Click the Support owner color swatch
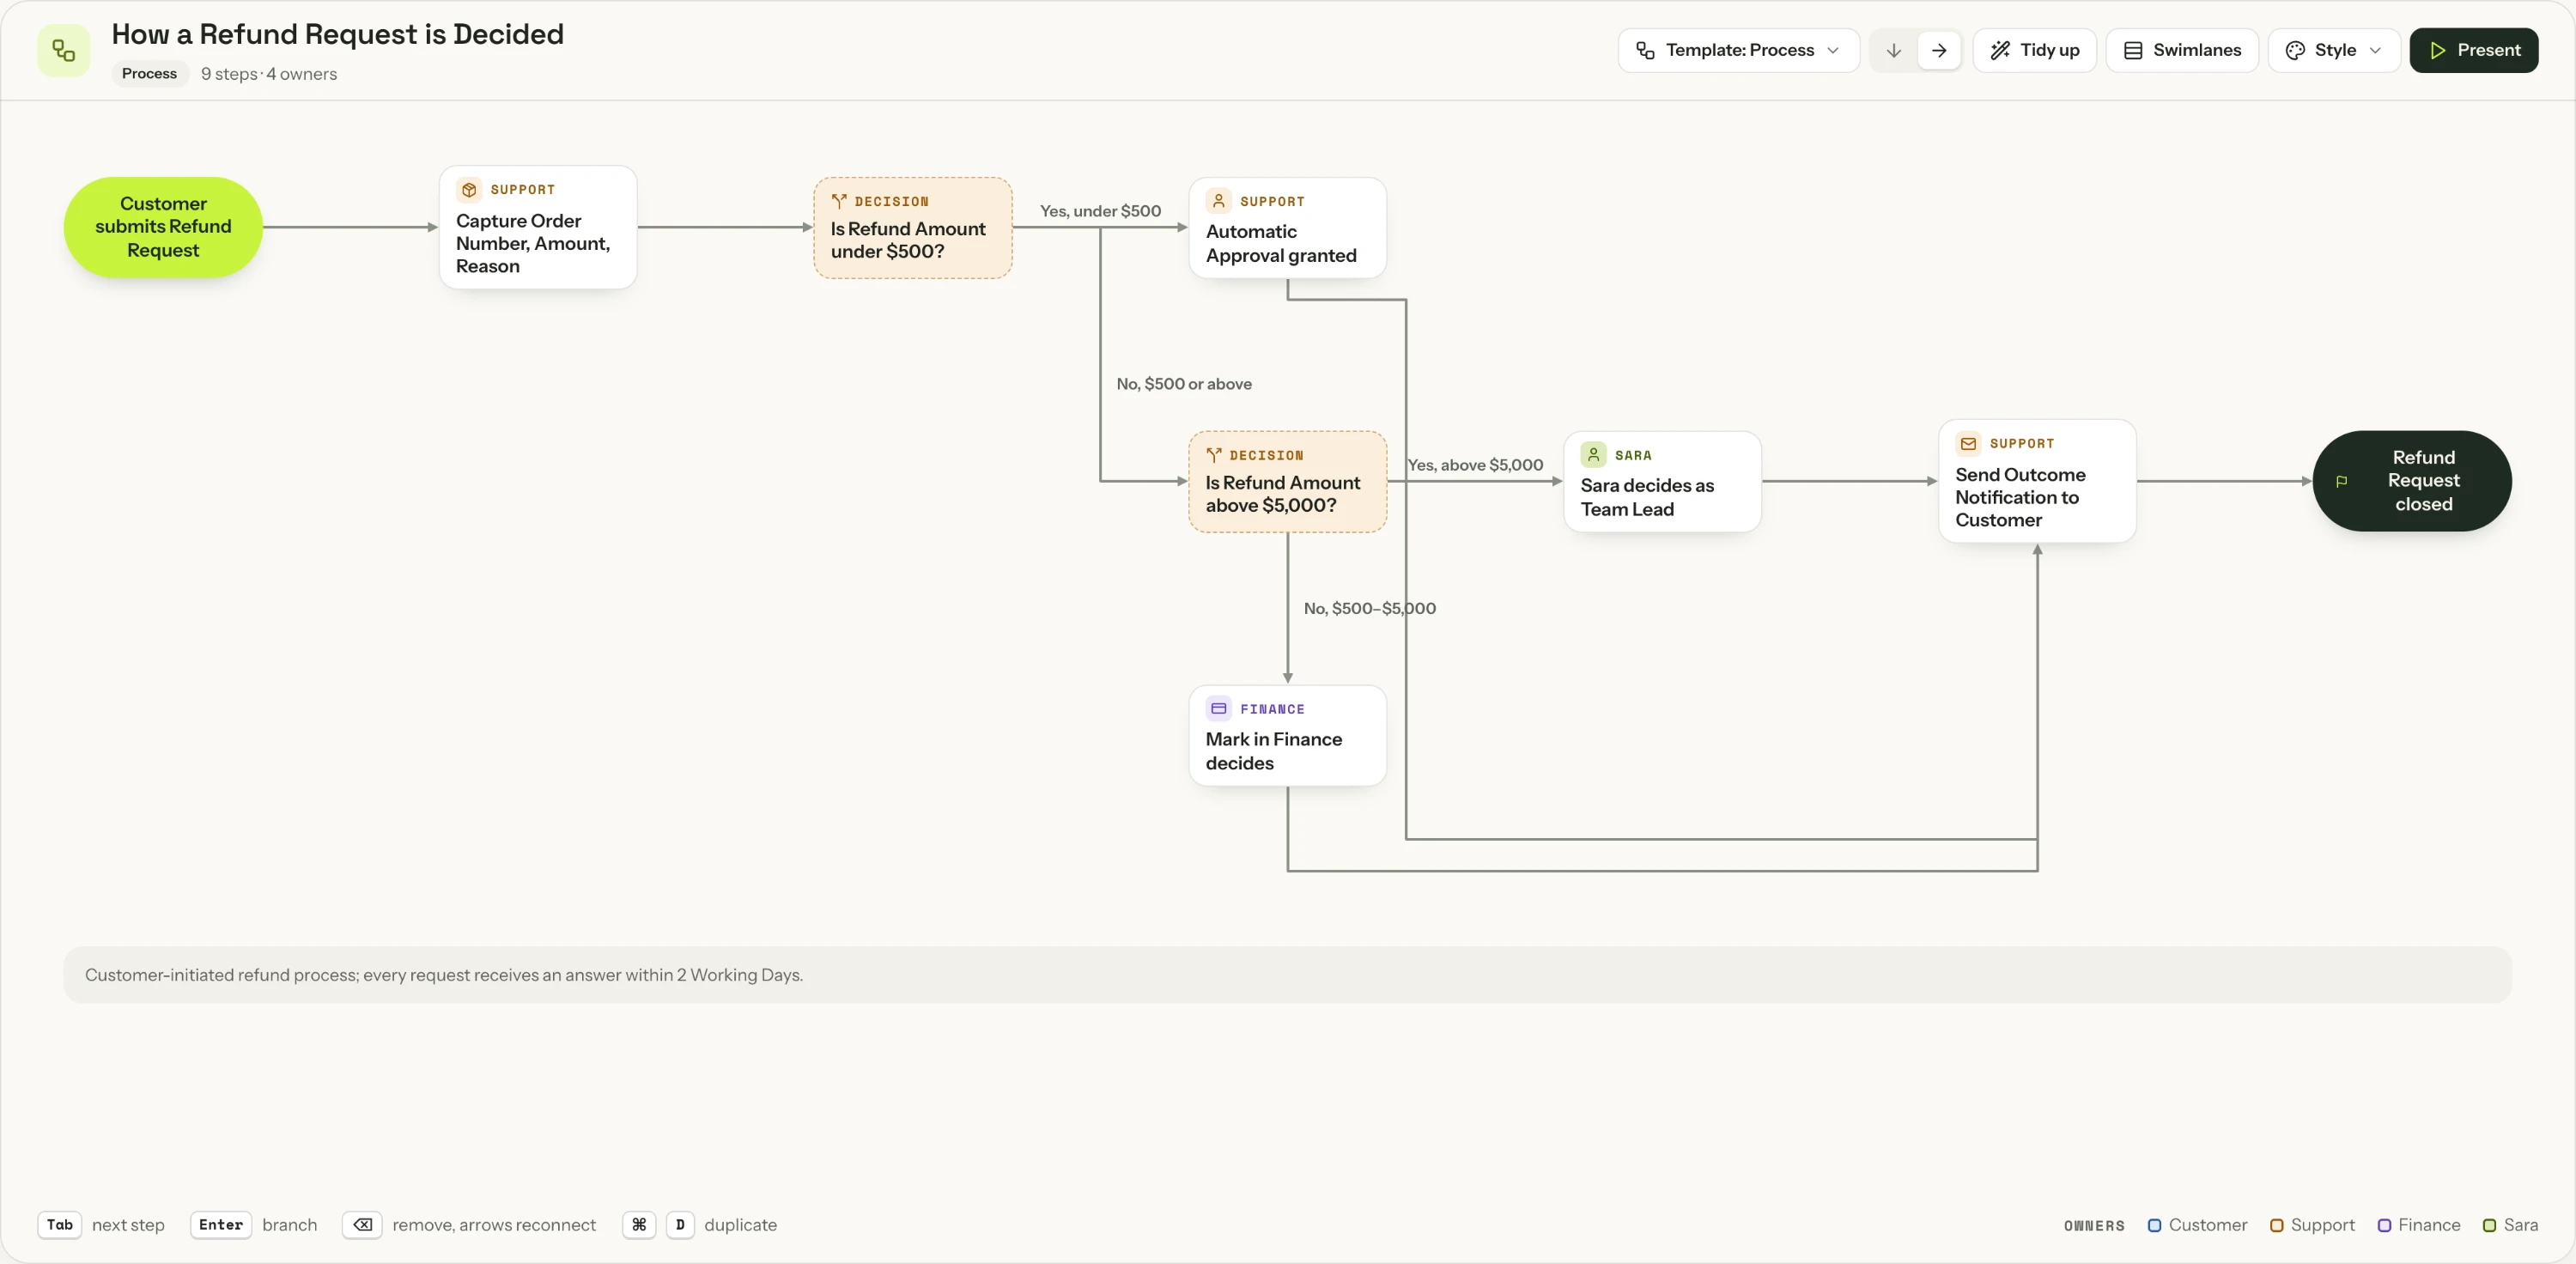This screenshot has width=2576, height=1264. 2276,1225
